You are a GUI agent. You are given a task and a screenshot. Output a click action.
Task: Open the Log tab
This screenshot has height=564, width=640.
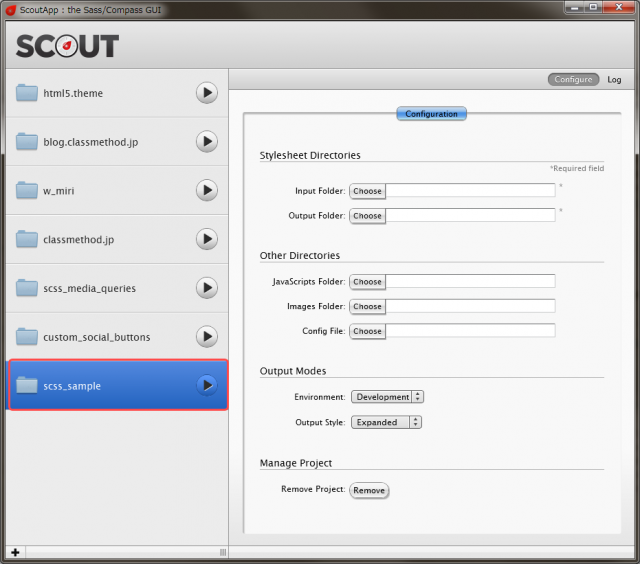614,80
